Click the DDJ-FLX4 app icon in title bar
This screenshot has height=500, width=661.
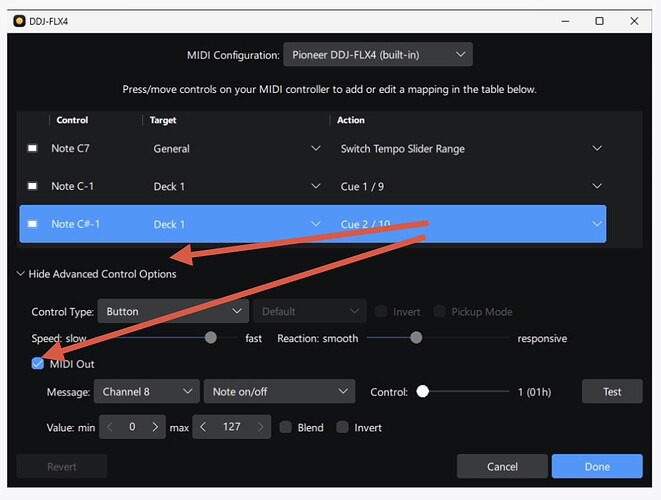[19, 21]
